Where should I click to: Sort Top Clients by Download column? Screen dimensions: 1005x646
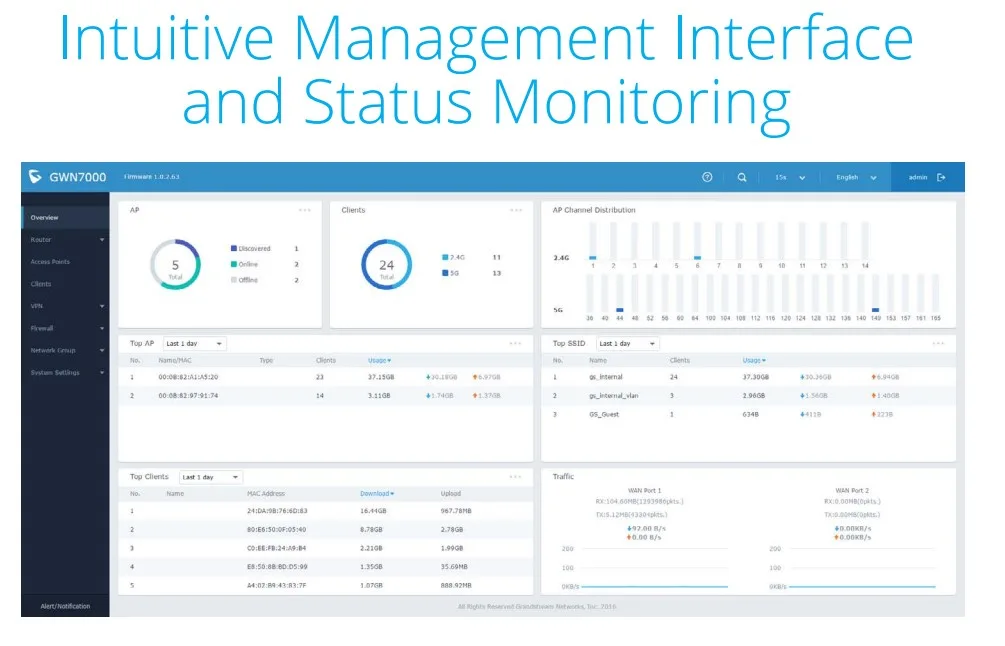pos(376,493)
